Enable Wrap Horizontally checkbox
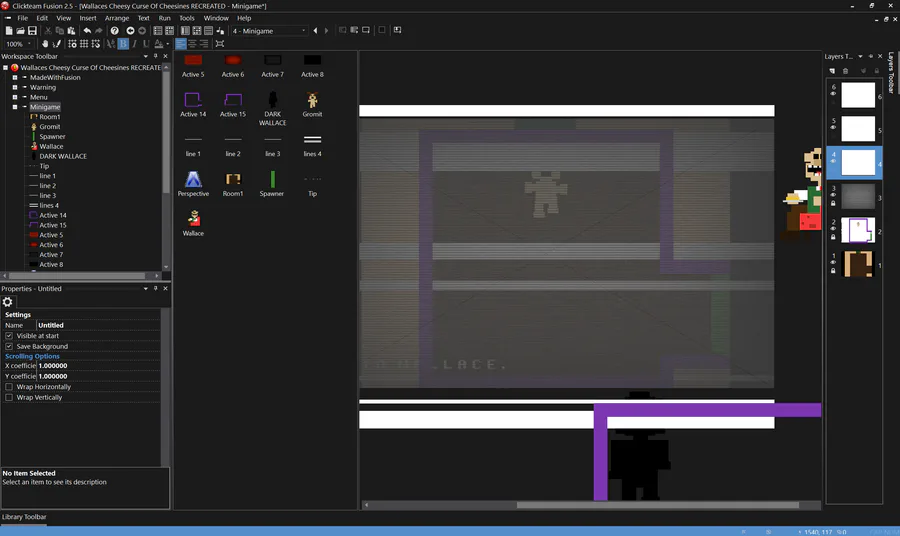900x536 pixels. point(9,387)
